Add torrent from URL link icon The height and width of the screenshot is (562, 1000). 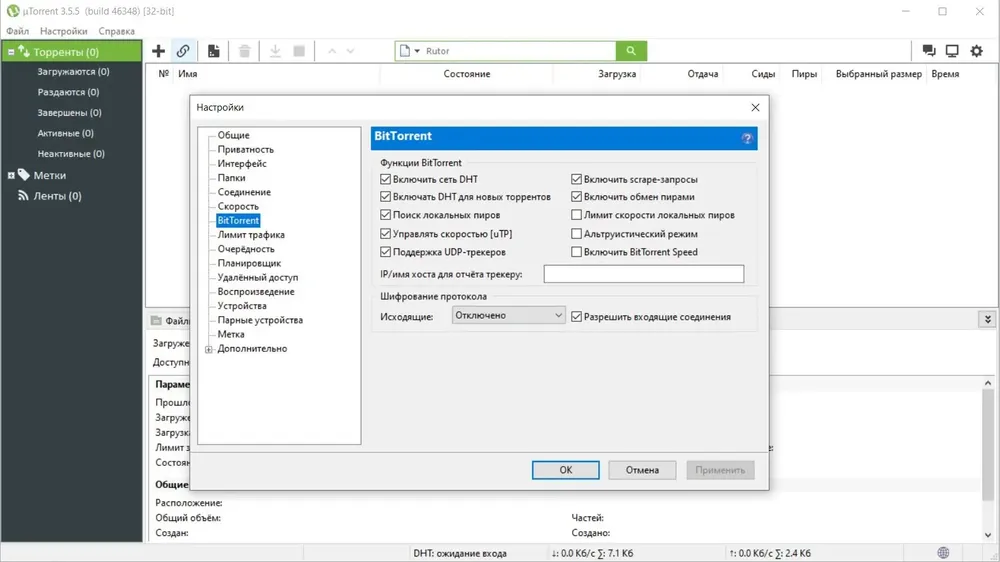coord(183,51)
